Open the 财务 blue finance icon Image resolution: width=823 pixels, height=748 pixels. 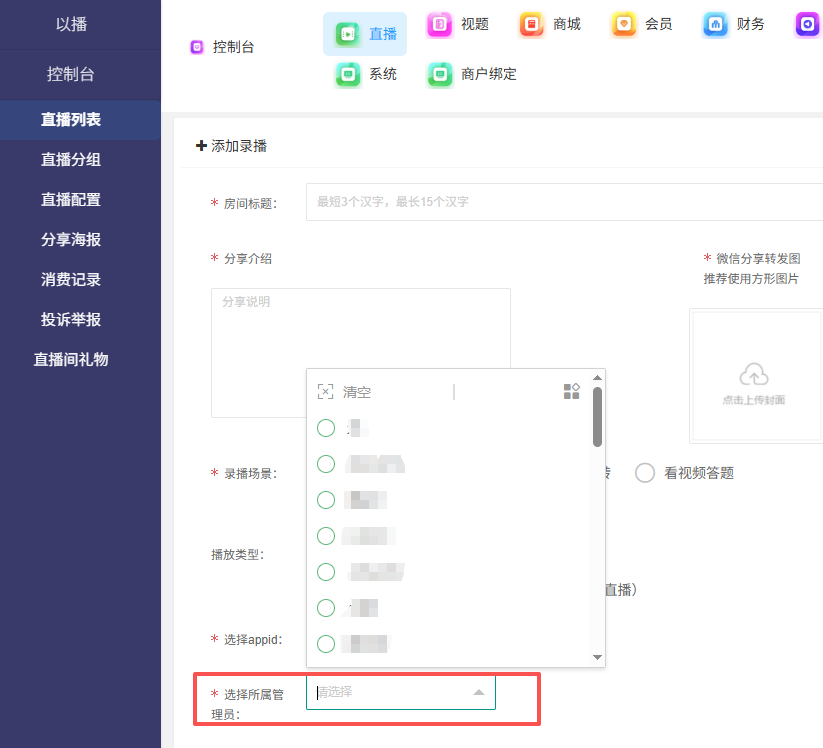715,25
